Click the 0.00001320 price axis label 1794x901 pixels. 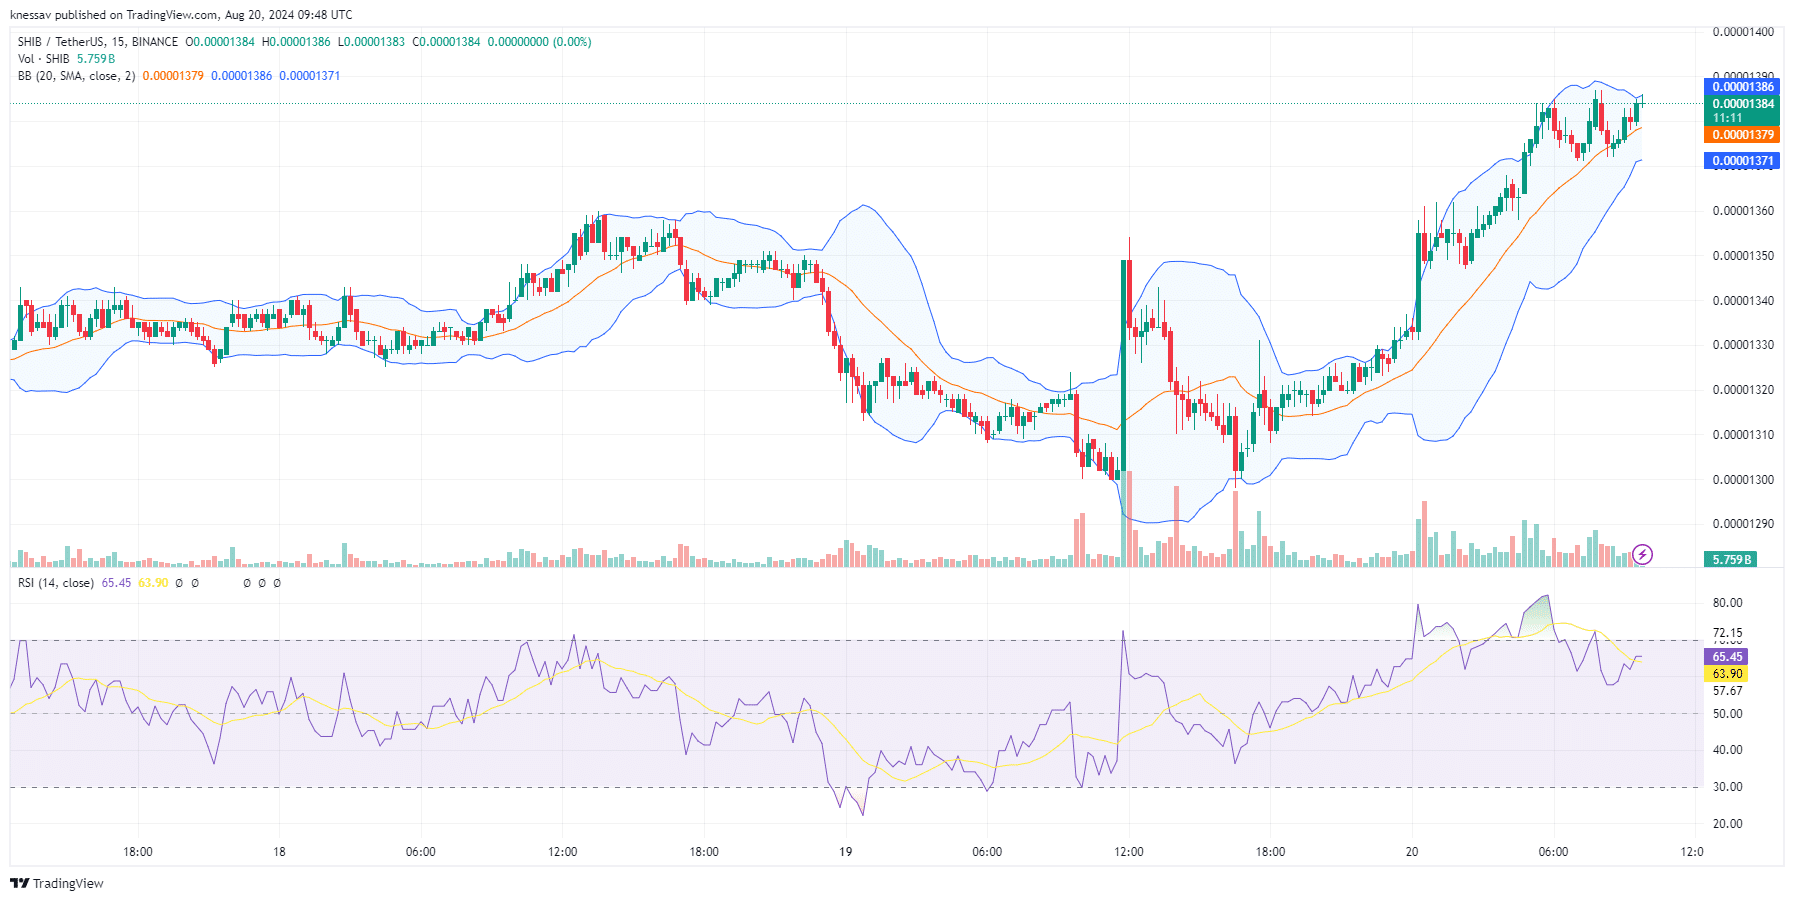click(1743, 390)
